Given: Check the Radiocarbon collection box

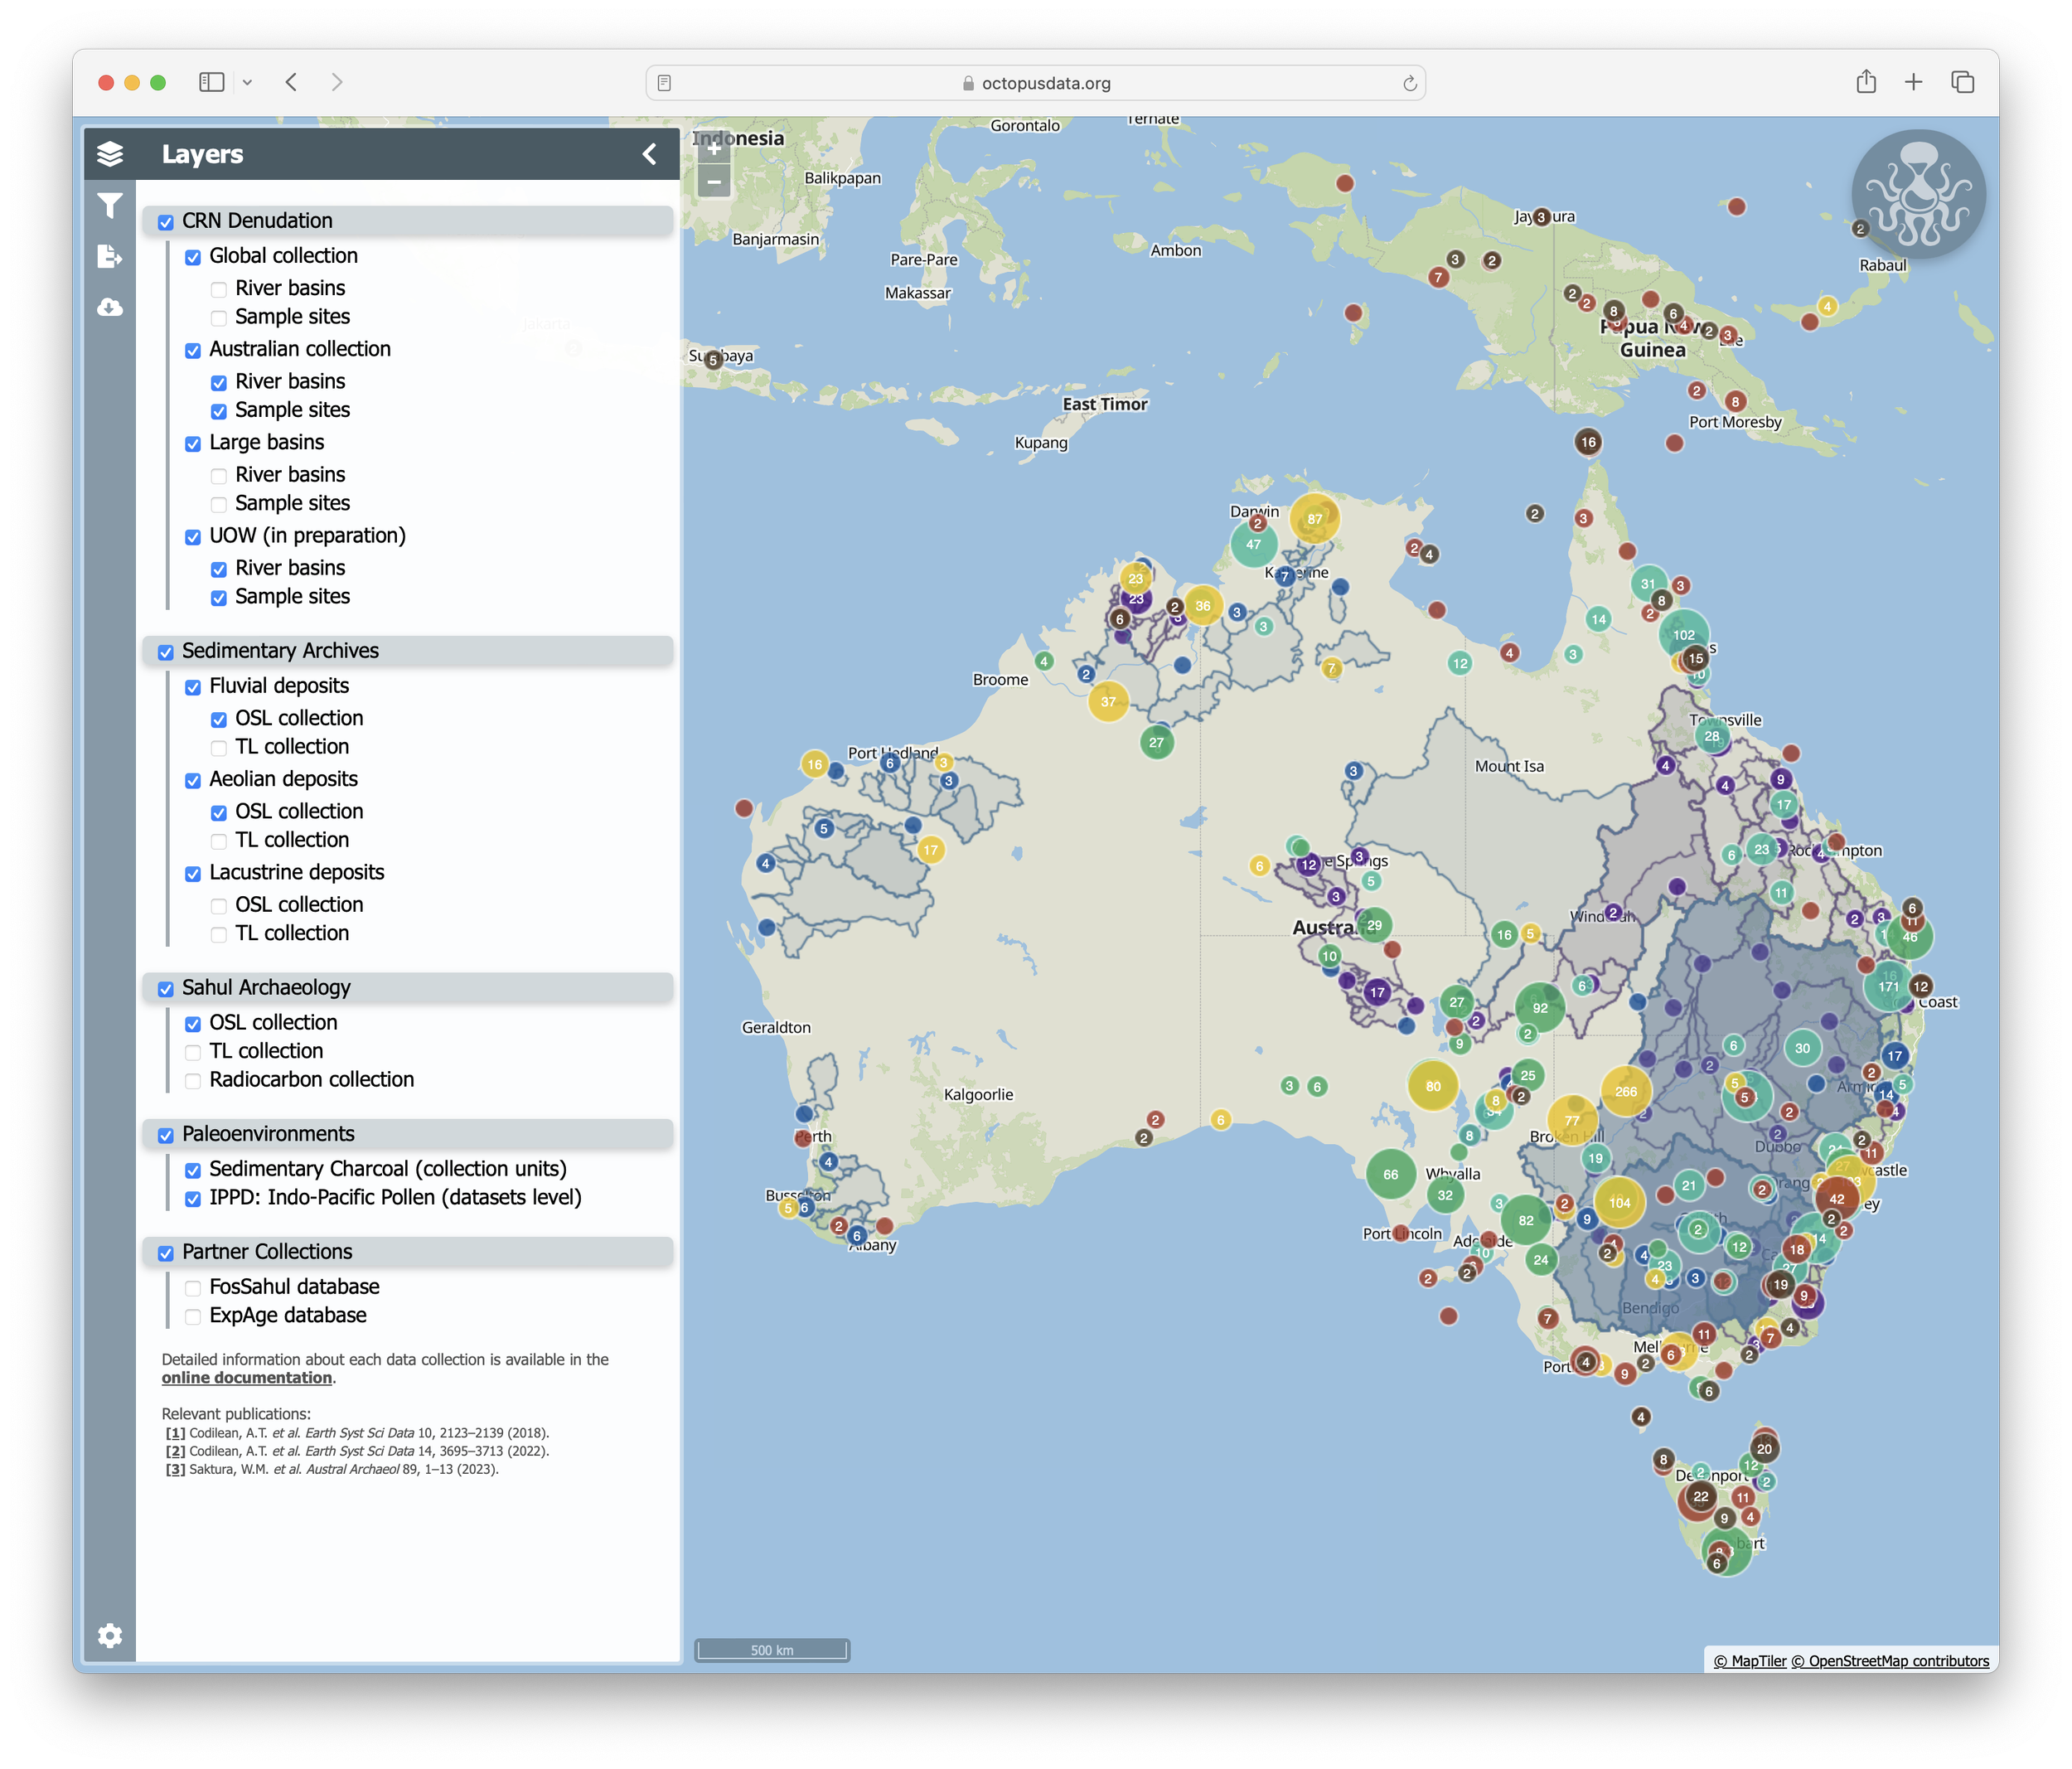Looking at the screenshot, I should point(193,1081).
